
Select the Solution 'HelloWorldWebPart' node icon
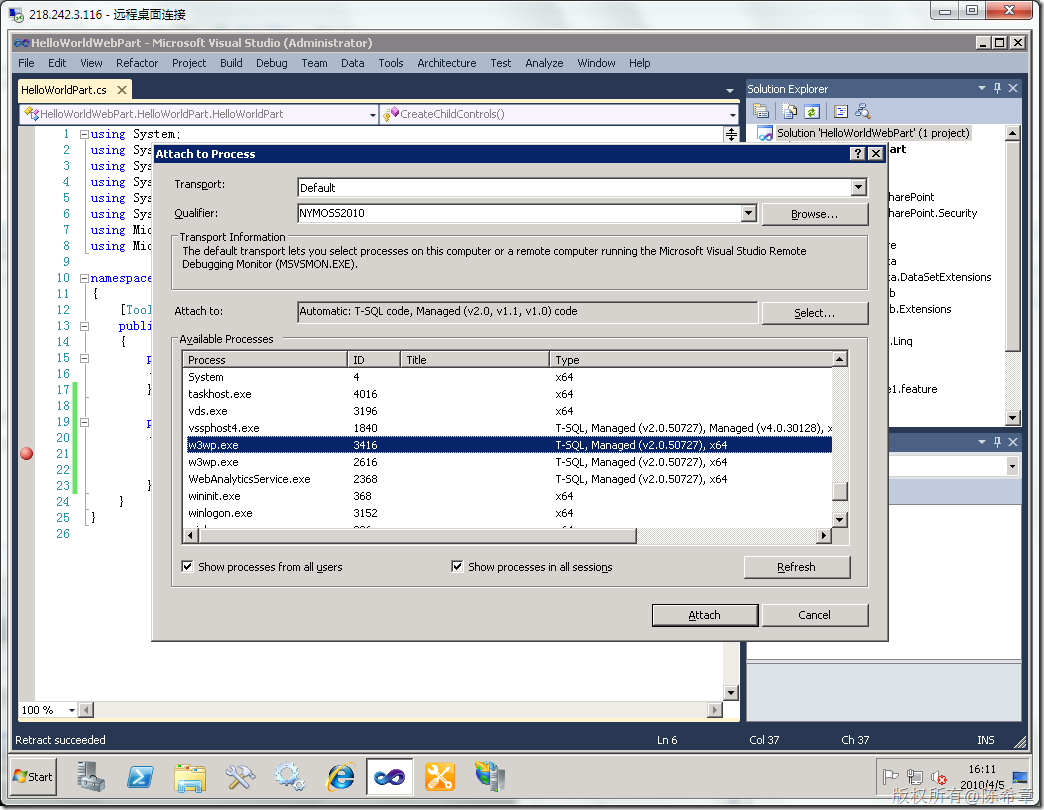coord(765,133)
